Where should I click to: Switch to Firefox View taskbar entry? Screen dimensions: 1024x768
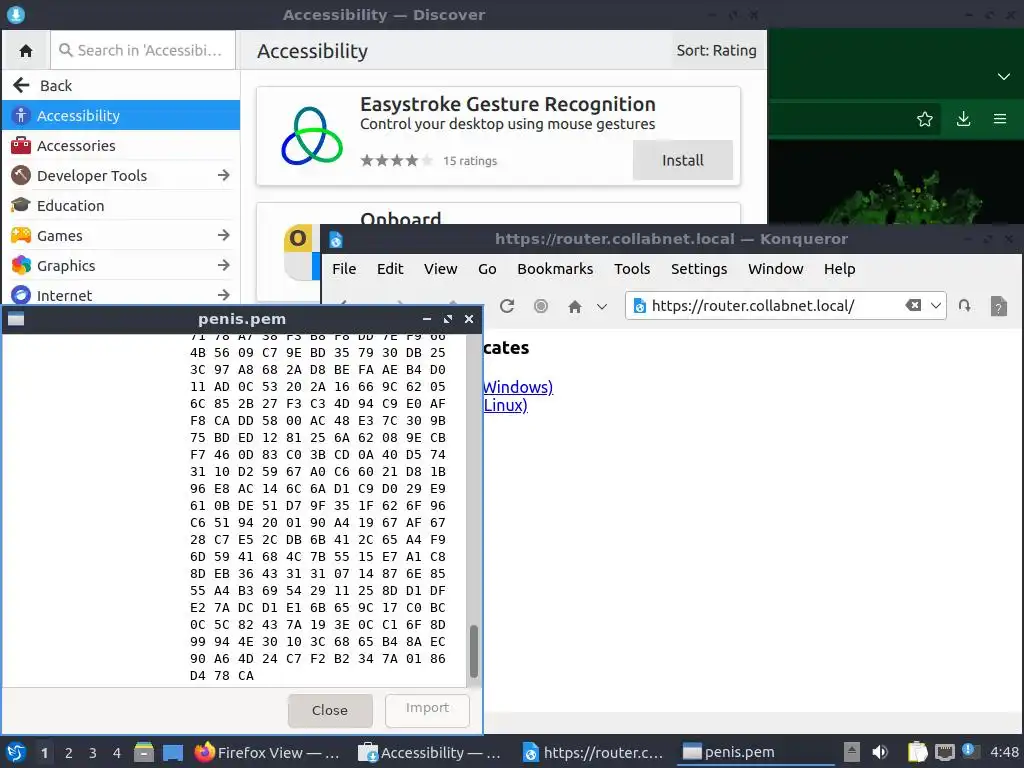pos(268,752)
